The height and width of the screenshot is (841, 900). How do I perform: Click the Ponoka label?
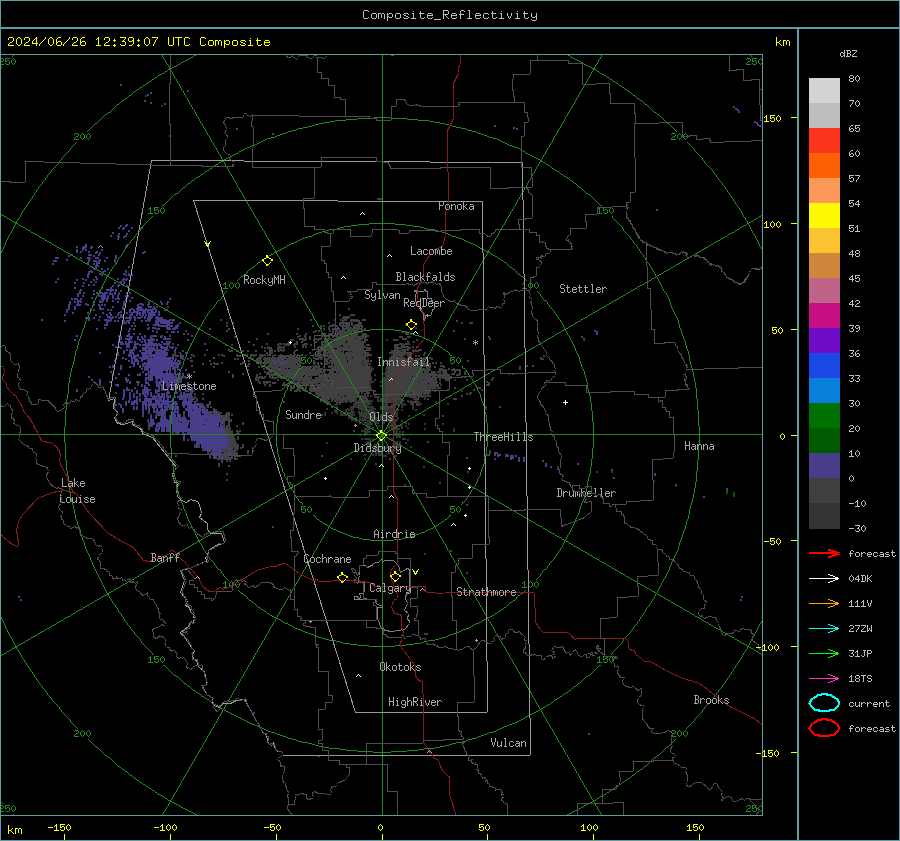point(456,206)
